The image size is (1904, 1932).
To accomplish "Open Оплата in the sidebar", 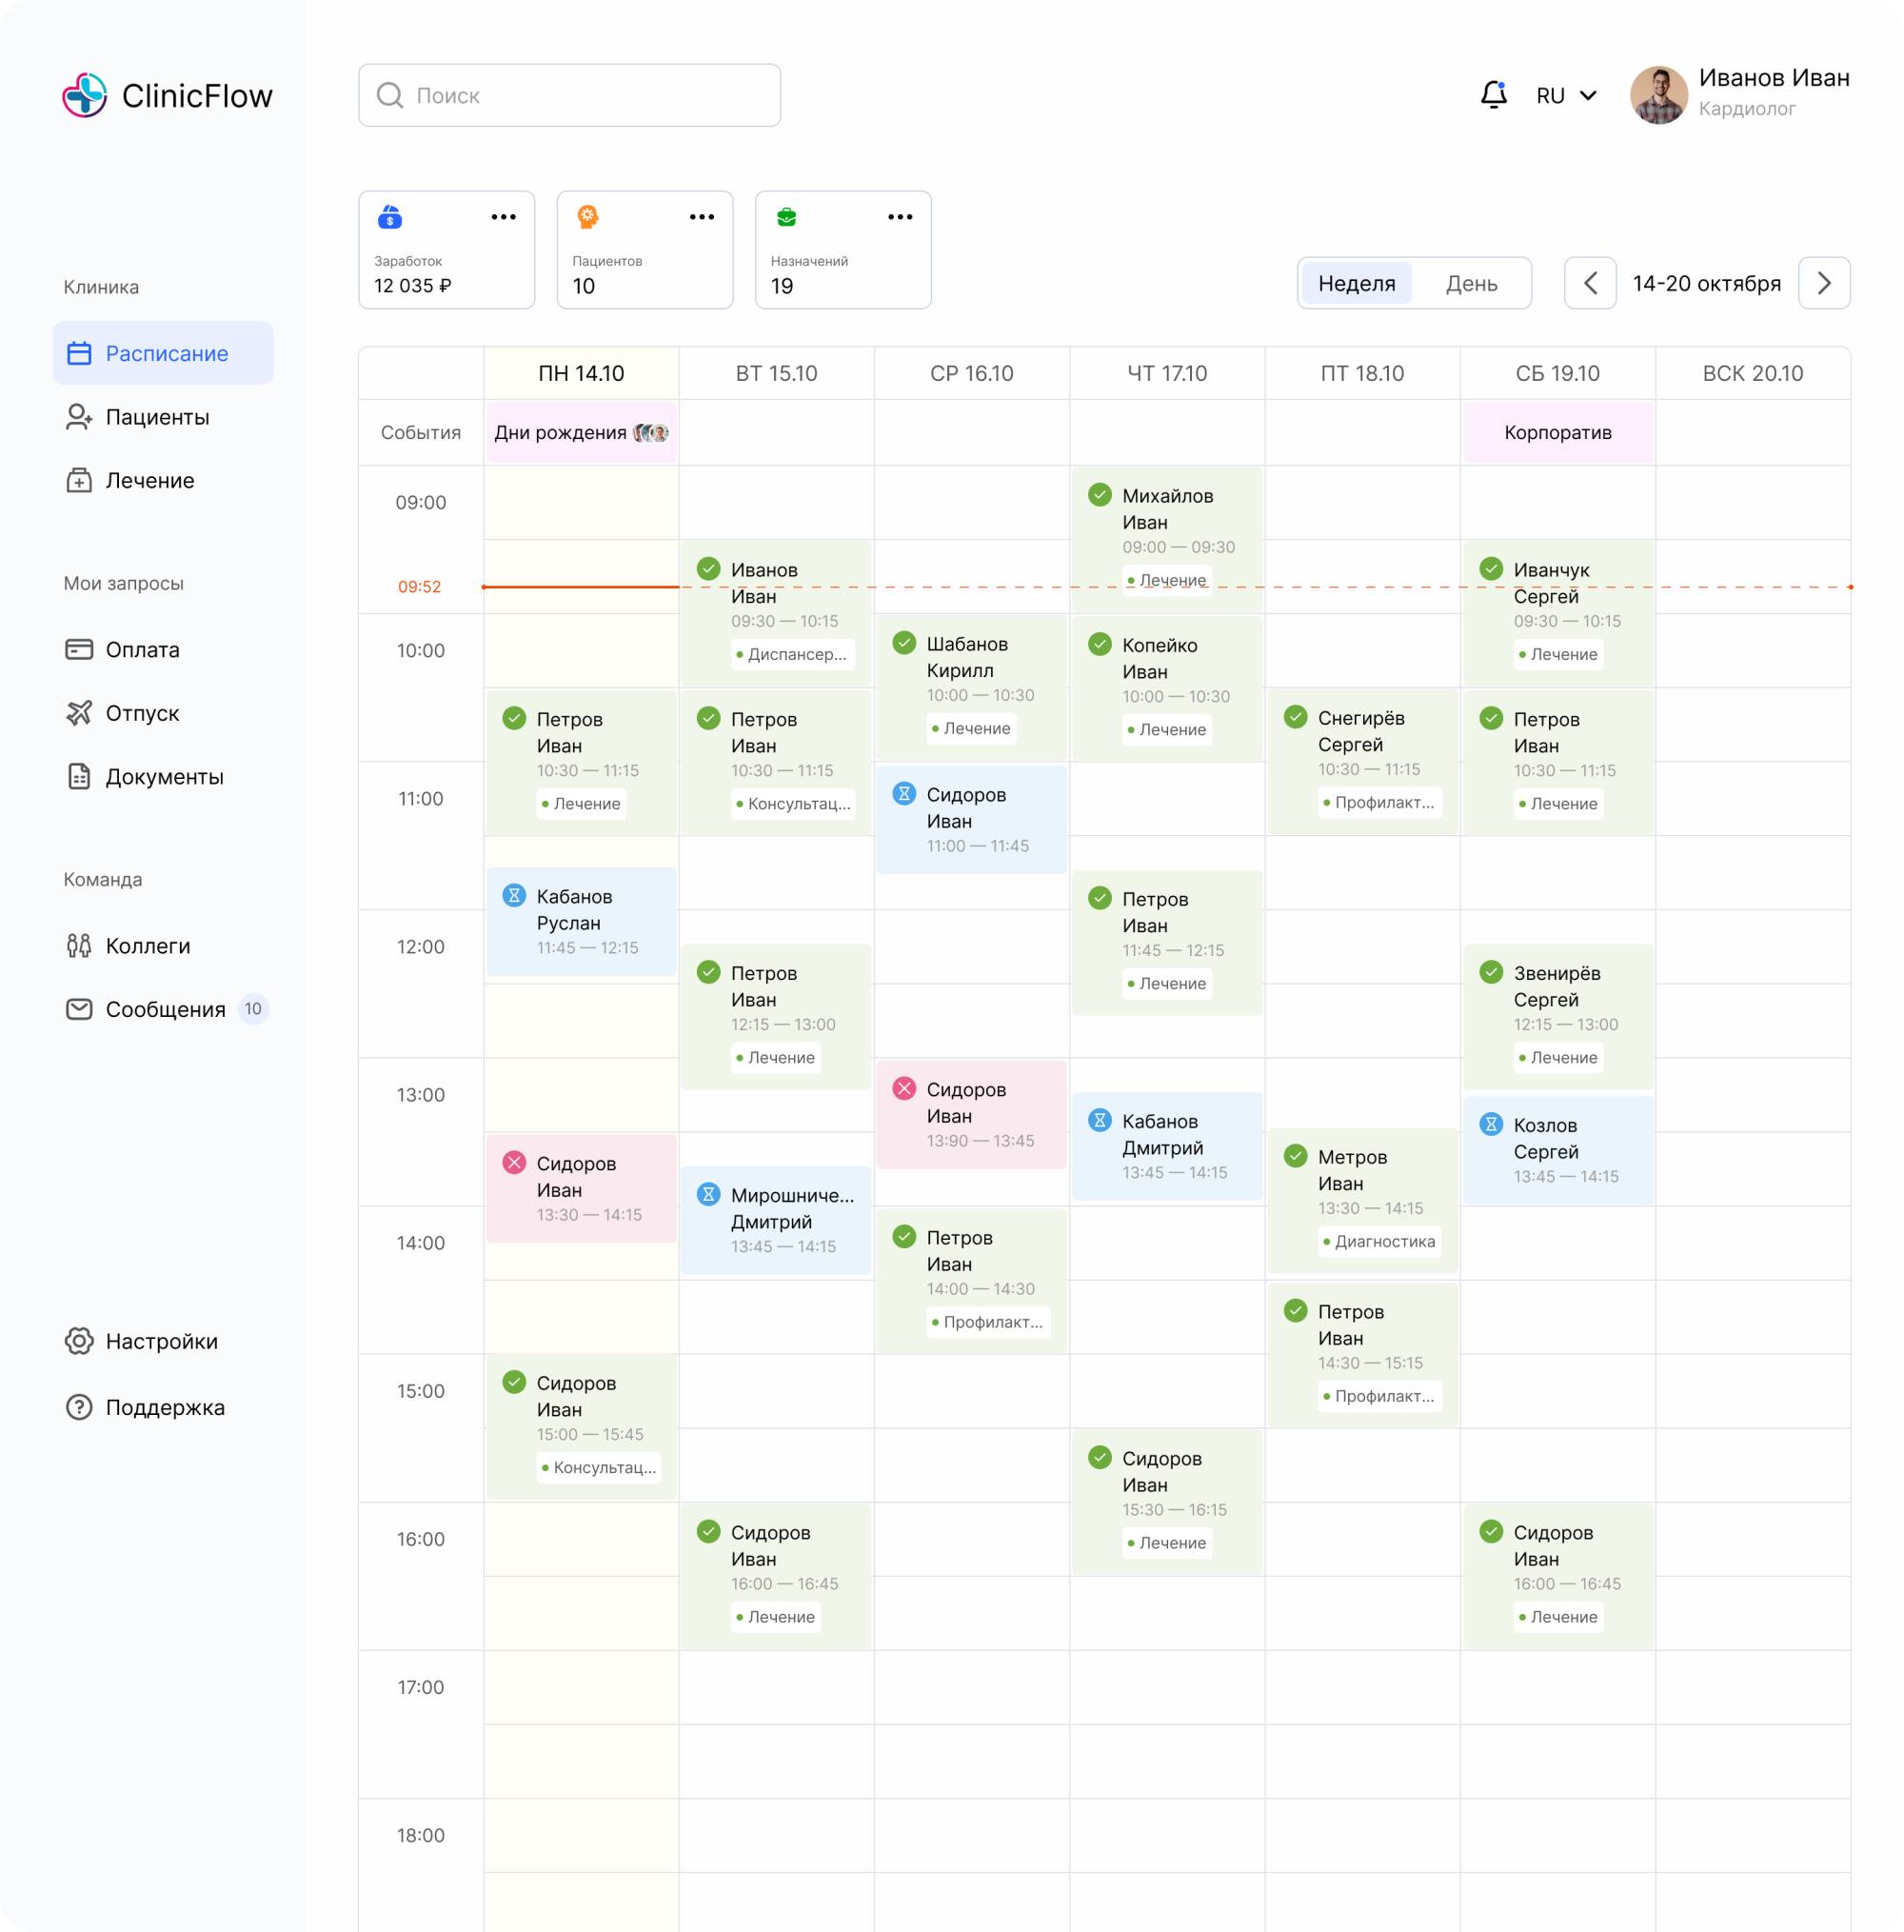I will [x=142, y=650].
